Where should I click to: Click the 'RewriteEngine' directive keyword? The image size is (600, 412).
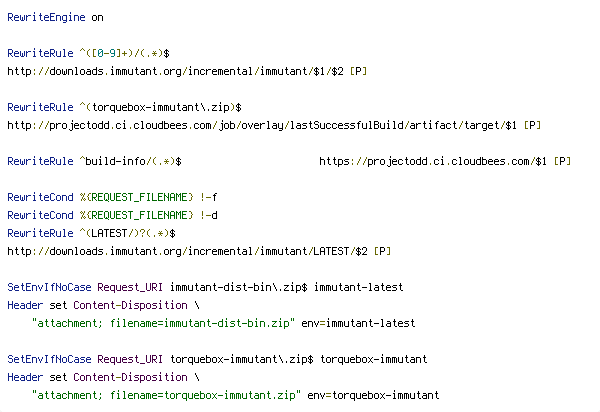click(46, 18)
